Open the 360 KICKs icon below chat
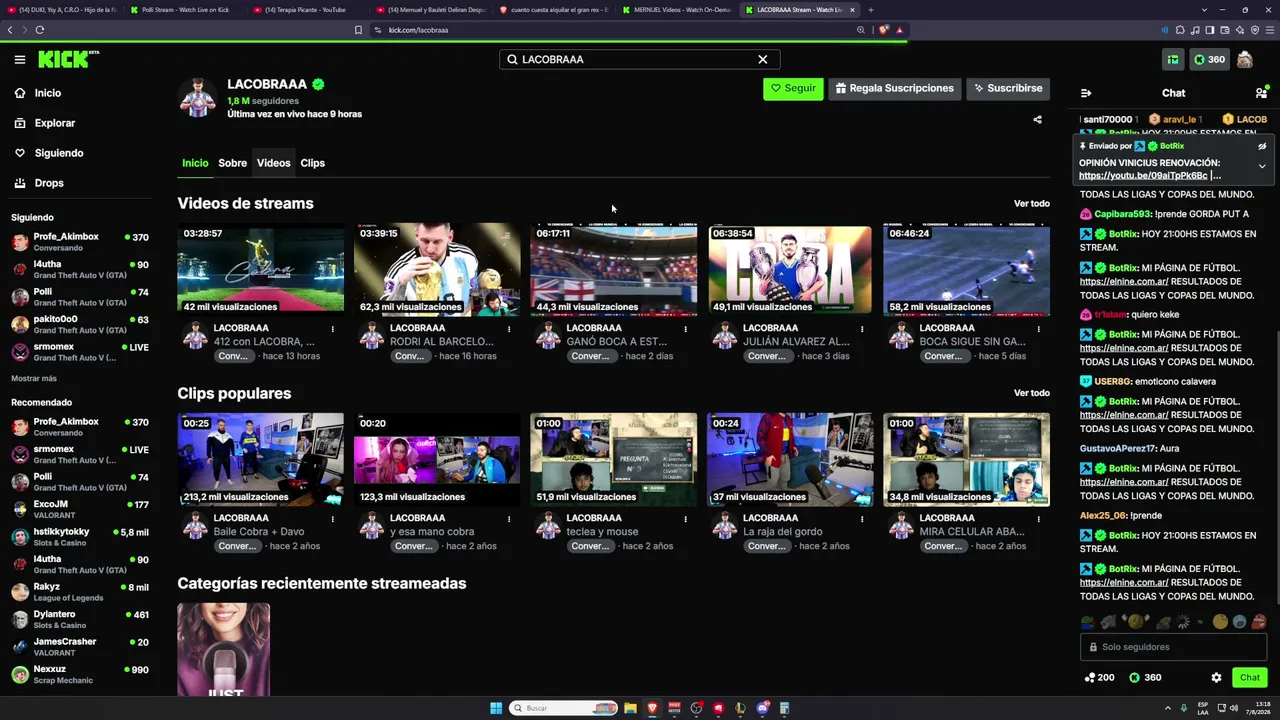The width and height of the screenshot is (1280, 720). click(x=1145, y=678)
